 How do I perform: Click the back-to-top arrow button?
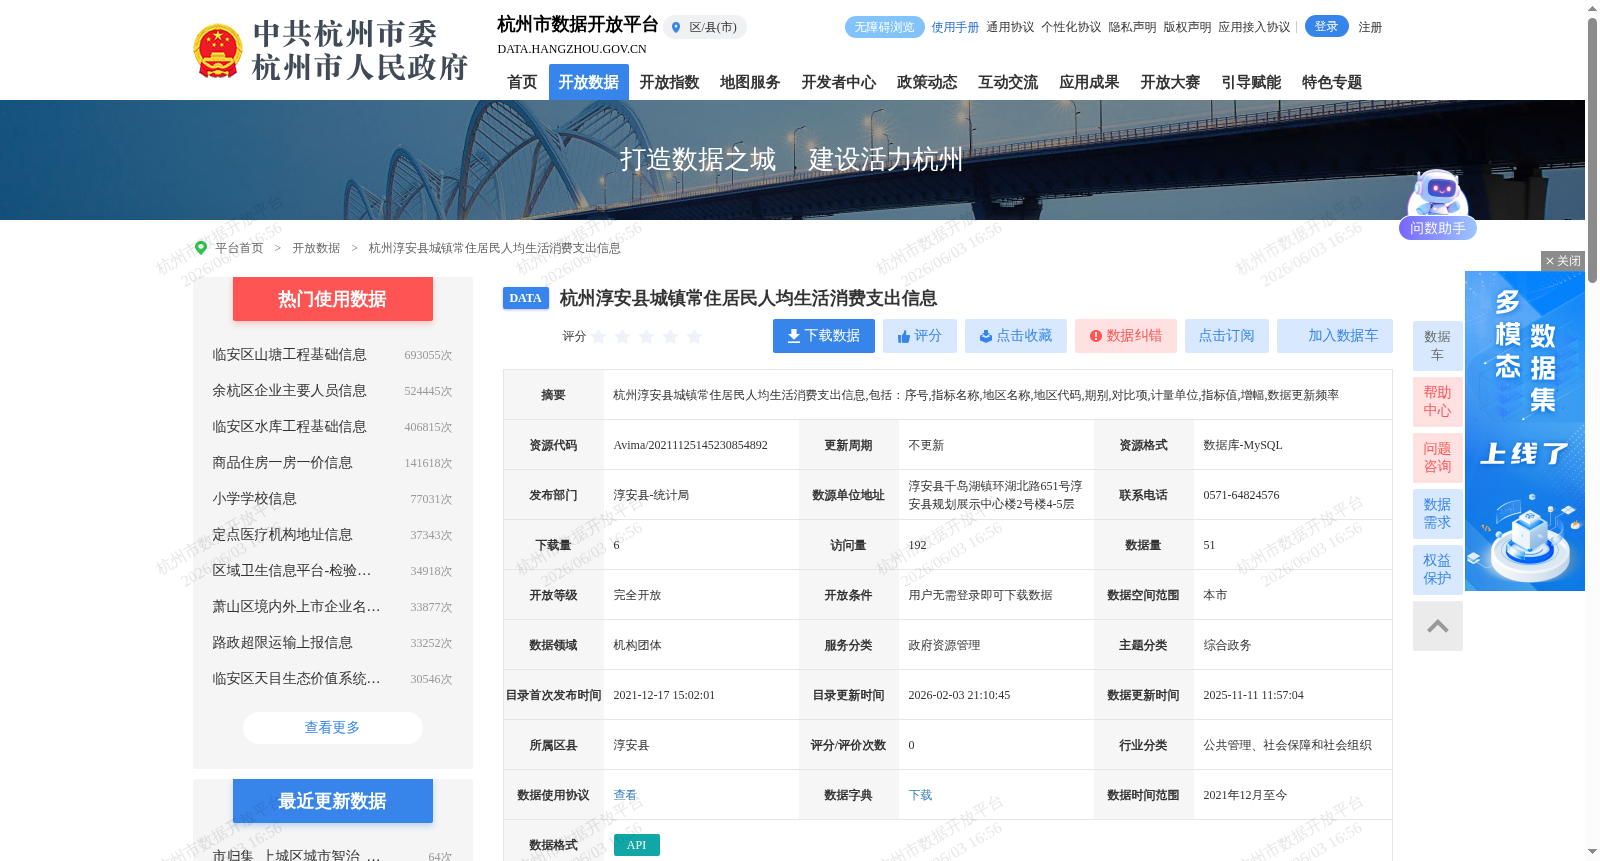pyautogui.click(x=1438, y=626)
